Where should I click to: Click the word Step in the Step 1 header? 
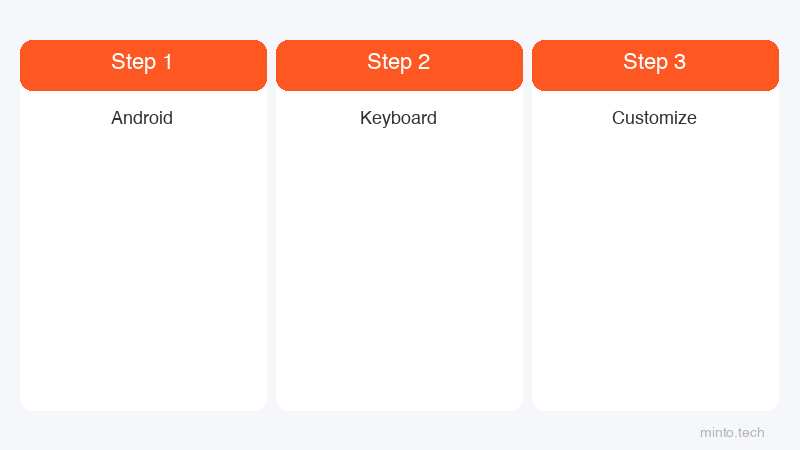tap(134, 62)
